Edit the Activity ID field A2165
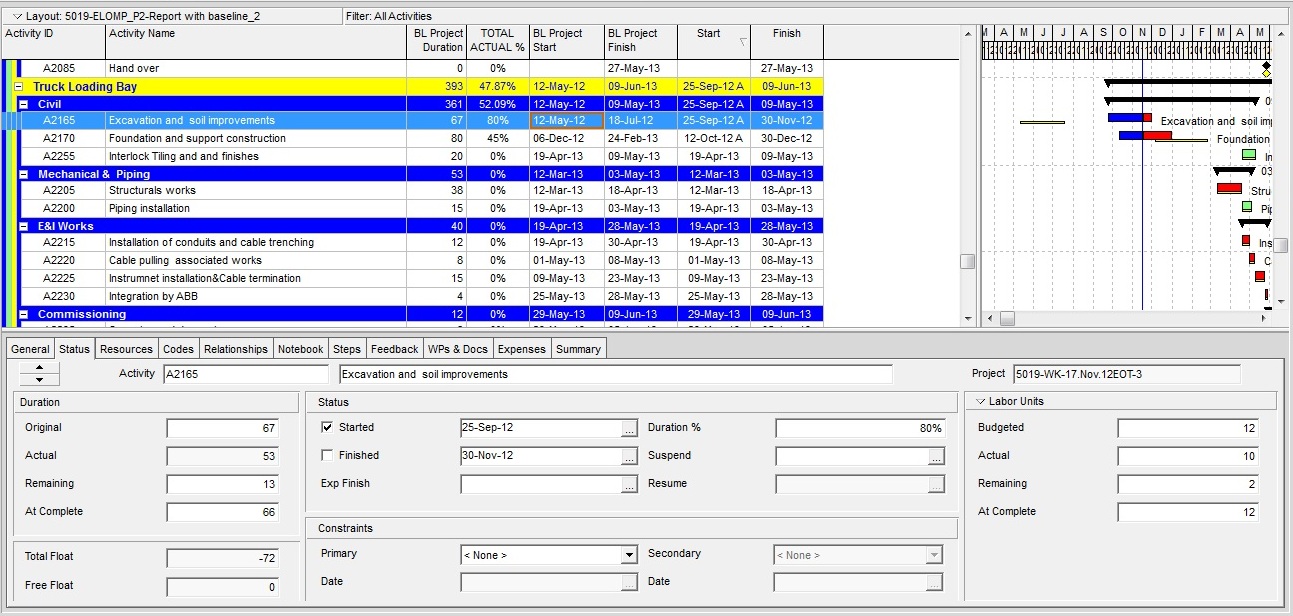The width and height of the screenshot is (1293, 616). point(245,374)
